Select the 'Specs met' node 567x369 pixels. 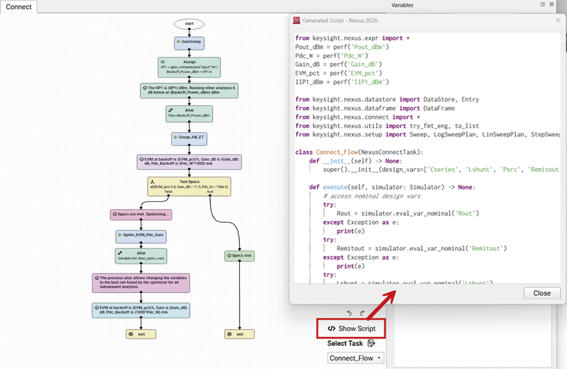pos(239,256)
